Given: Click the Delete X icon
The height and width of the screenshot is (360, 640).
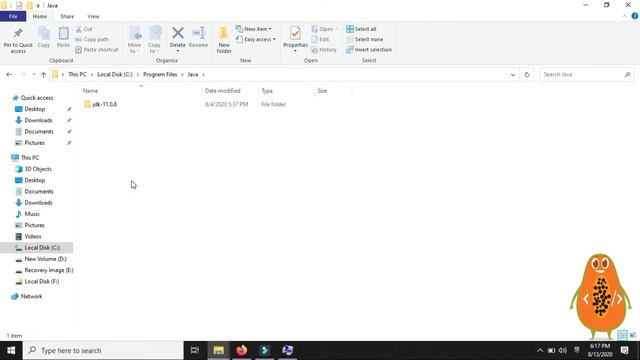Looking at the screenshot, I should pos(178,33).
